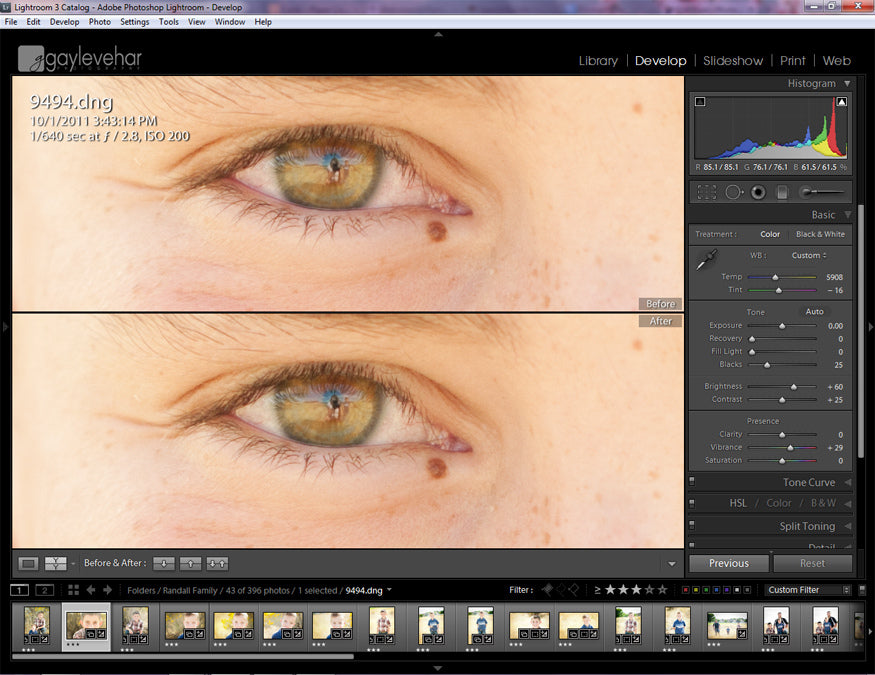875x675 pixels.
Task: Switch to the Library module
Action: (598, 61)
